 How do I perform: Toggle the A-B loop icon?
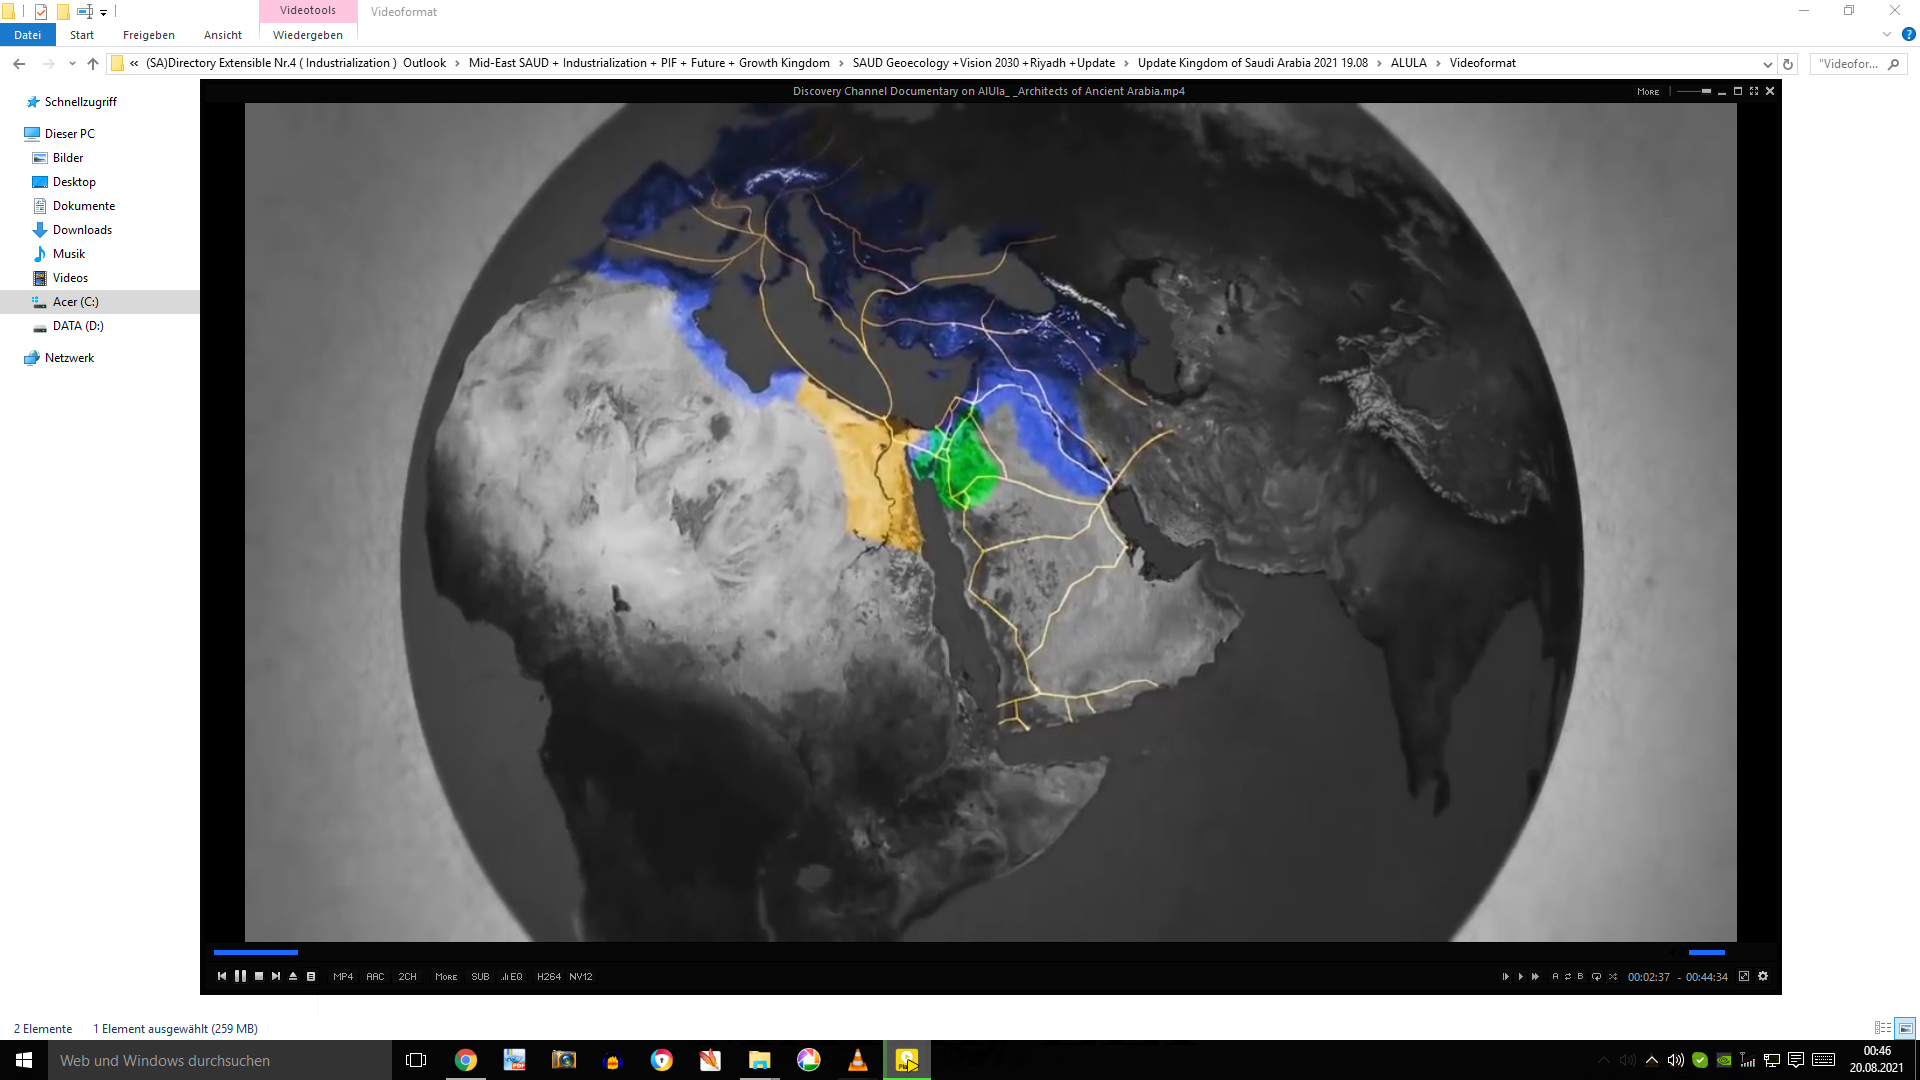click(1568, 977)
